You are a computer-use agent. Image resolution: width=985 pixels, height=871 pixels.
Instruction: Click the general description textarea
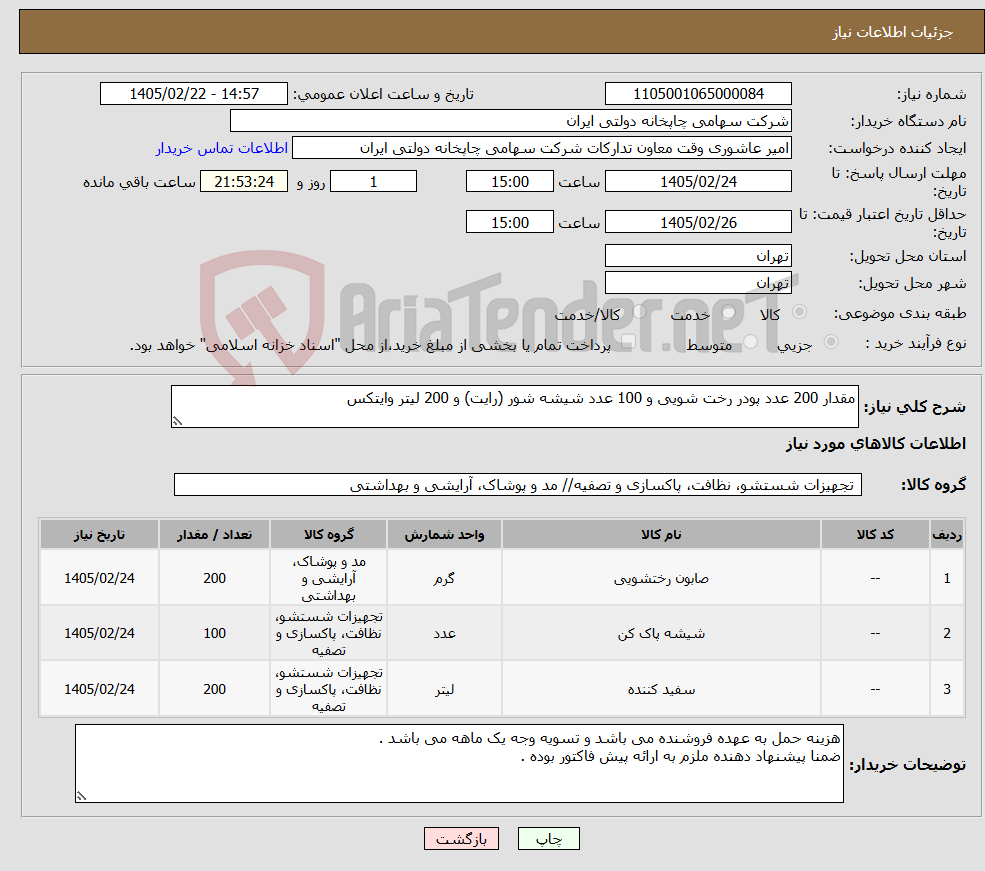pyautogui.click(x=514, y=406)
